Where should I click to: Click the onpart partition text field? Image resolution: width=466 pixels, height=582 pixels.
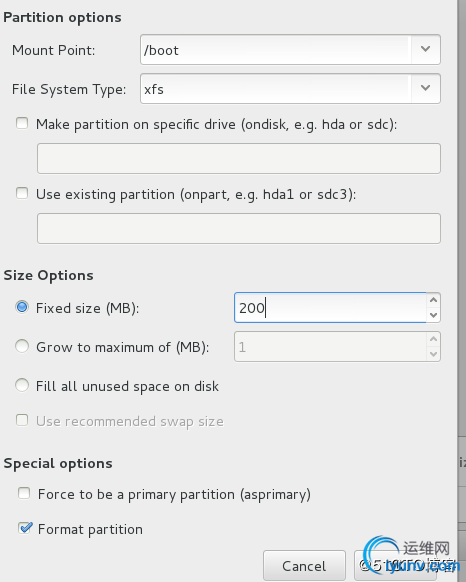point(239,229)
